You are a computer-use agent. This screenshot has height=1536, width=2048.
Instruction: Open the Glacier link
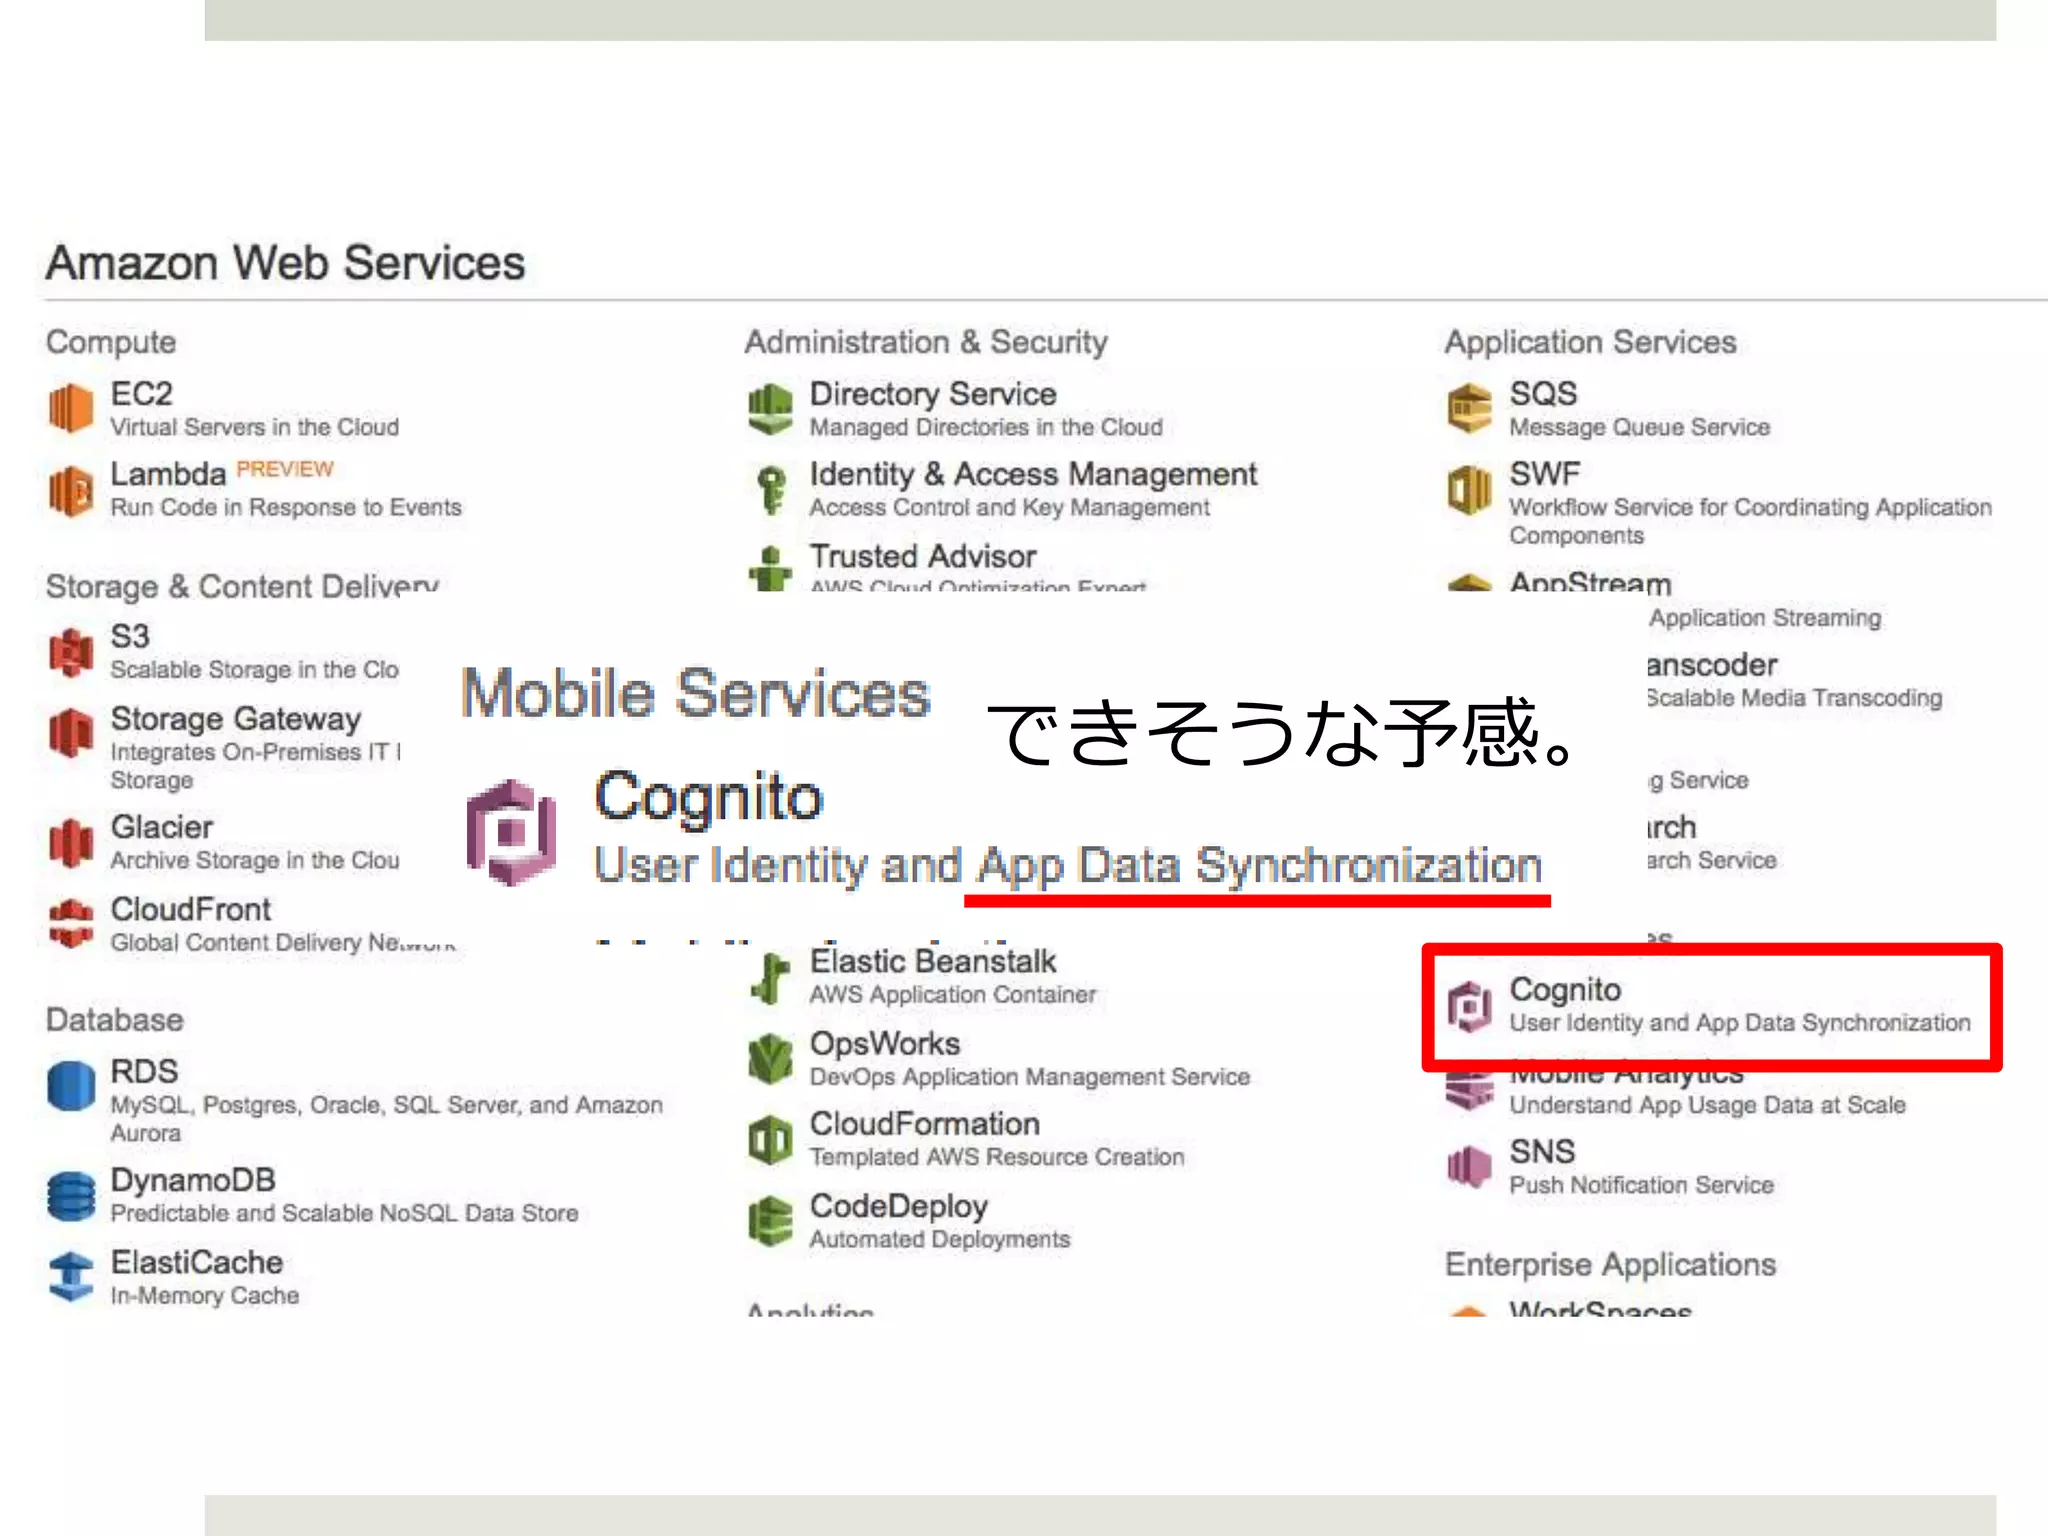coord(161,827)
